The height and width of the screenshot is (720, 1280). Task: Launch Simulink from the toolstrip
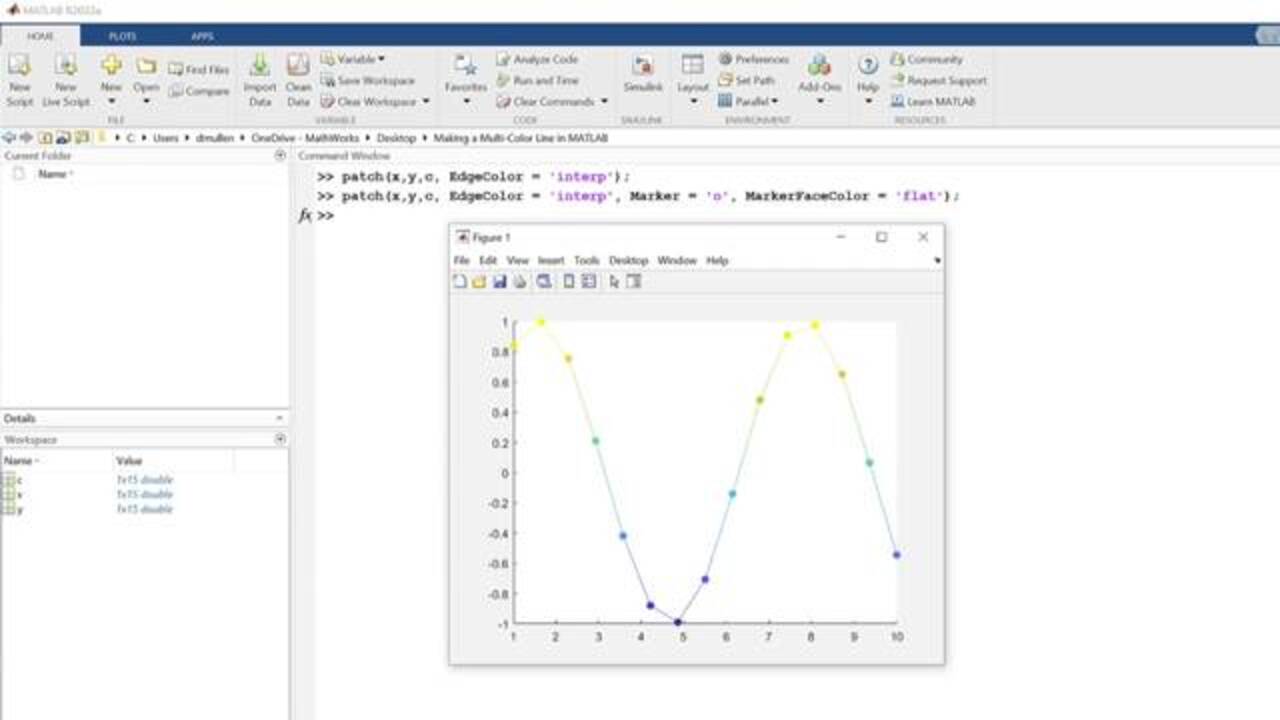tap(643, 67)
